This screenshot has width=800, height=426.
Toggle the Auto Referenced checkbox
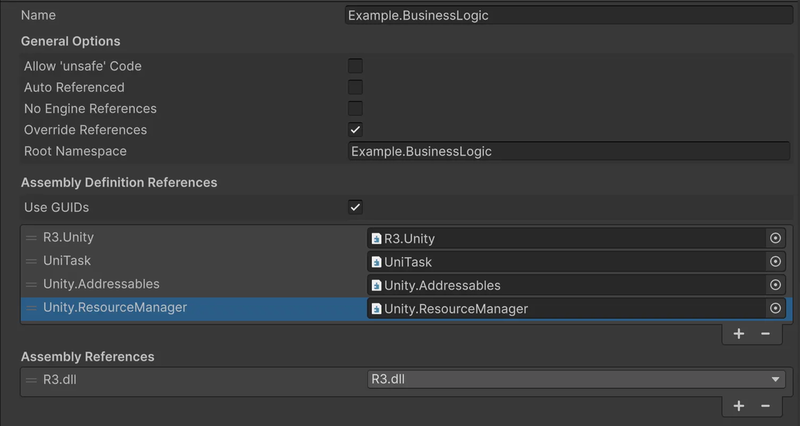[x=355, y=87]
